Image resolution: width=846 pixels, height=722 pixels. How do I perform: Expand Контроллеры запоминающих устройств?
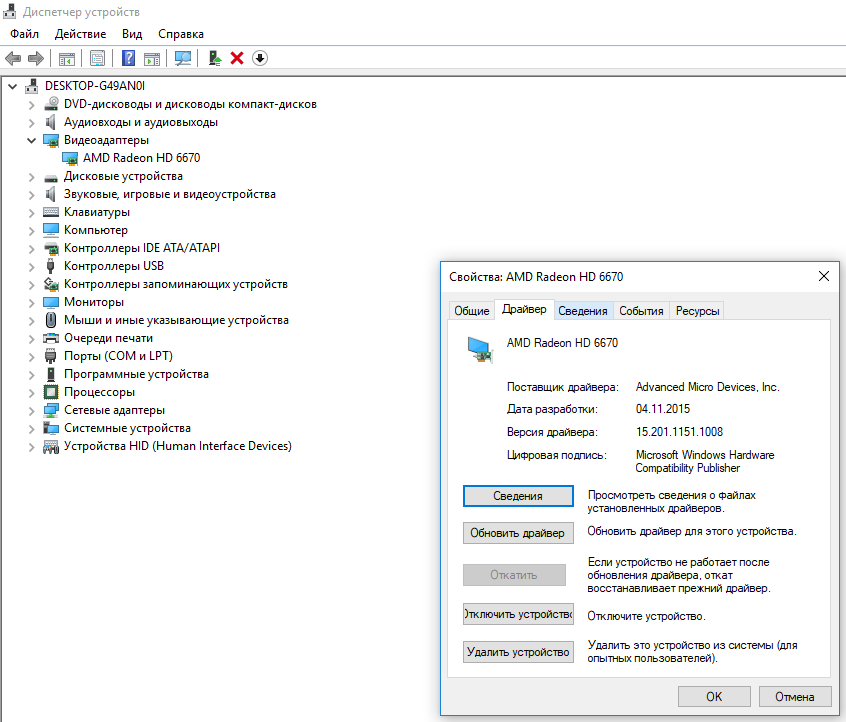click(31, 285)
